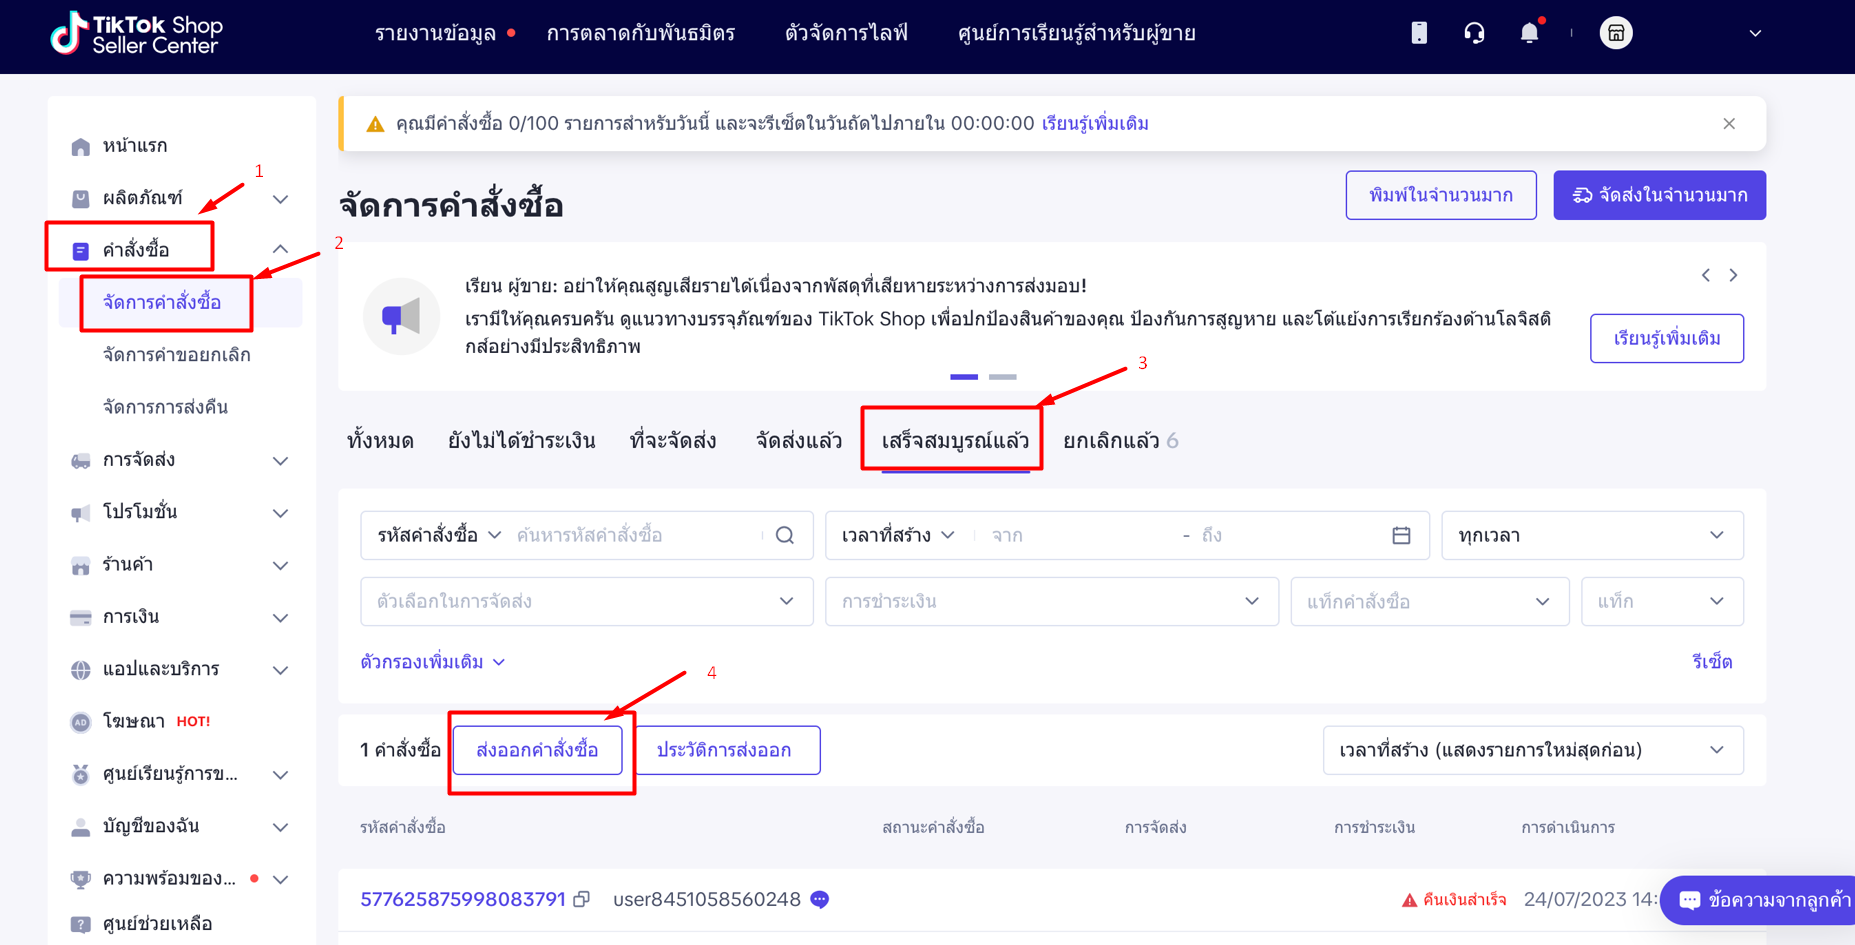Open the ทุกเวลา time range dropdown
The width and height of the screenshot is (1855, 945).
tap(1592, 535)
